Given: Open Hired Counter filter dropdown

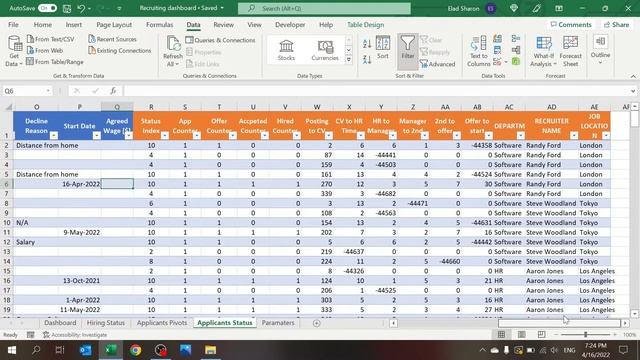Looking at the screenshot, I should 297,136.
